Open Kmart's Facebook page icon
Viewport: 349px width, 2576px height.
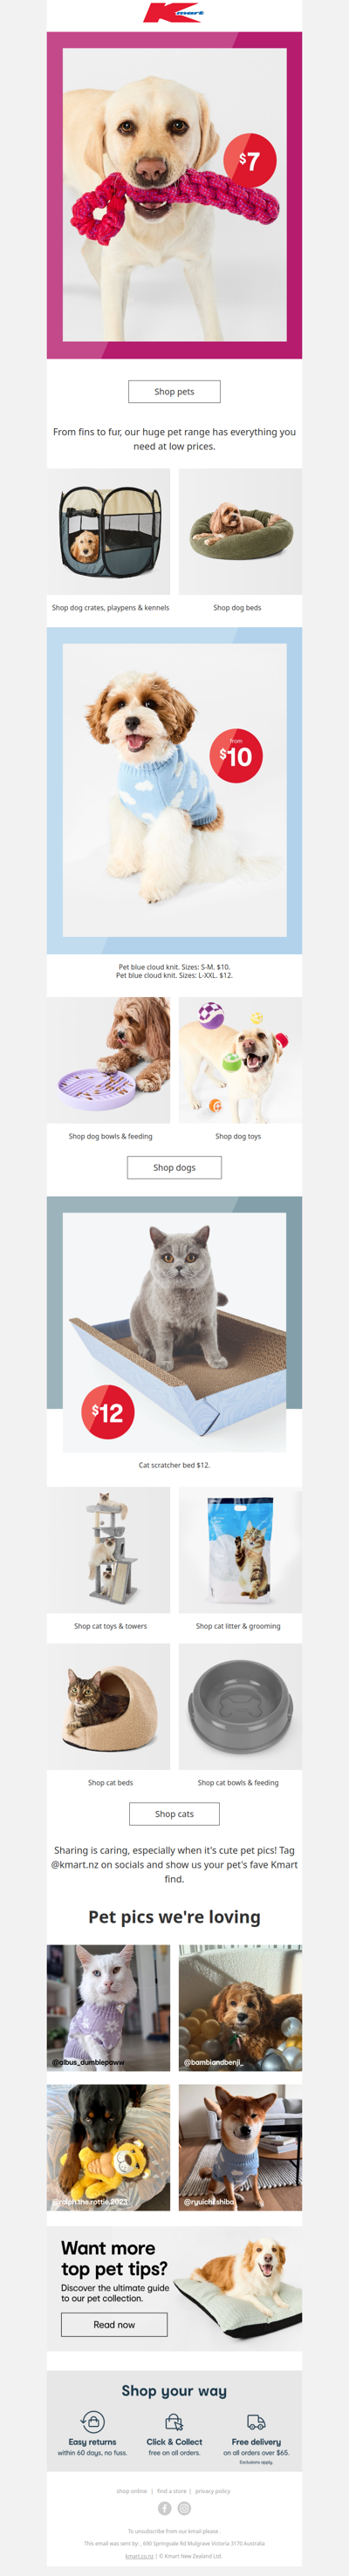click(165, 2507)
